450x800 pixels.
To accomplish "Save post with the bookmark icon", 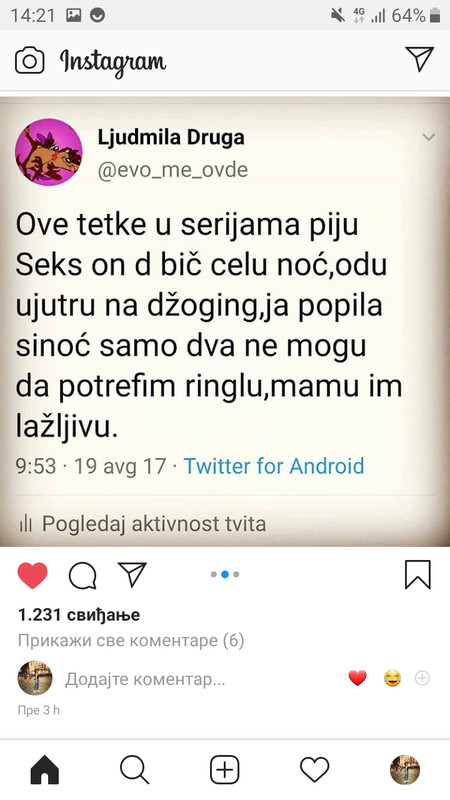I will pyautogui.click(x=418, y=575).
